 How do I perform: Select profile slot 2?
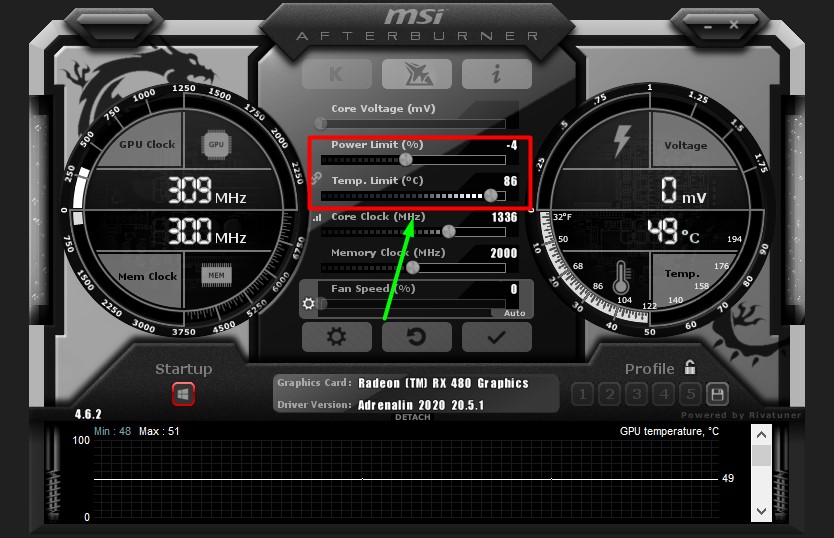click(610, 394)
